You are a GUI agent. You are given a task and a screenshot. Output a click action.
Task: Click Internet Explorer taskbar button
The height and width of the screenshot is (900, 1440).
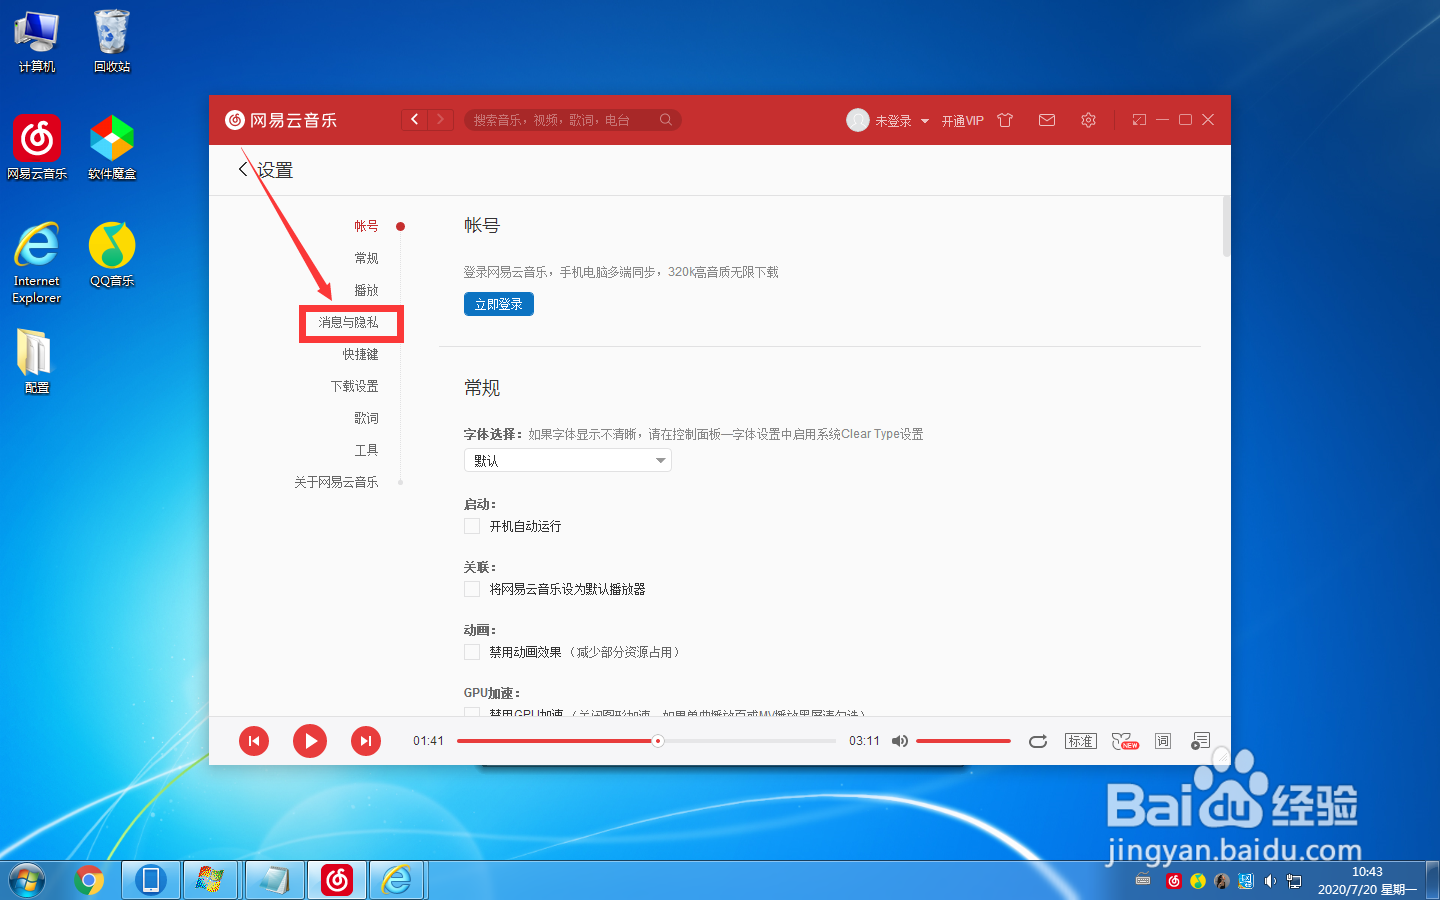pyautogui.click(x=397, y=880)
